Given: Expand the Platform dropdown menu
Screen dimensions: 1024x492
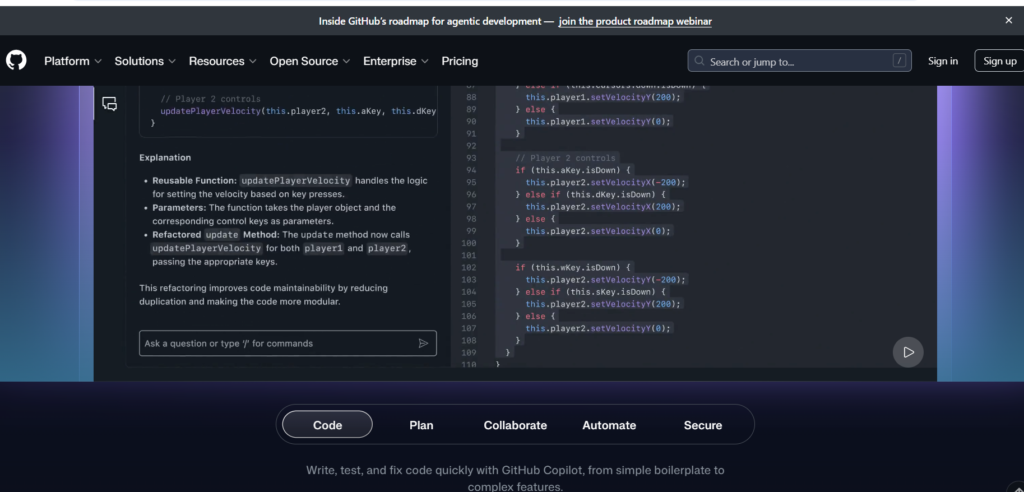Looking at the screenshot, I should 73,61.
